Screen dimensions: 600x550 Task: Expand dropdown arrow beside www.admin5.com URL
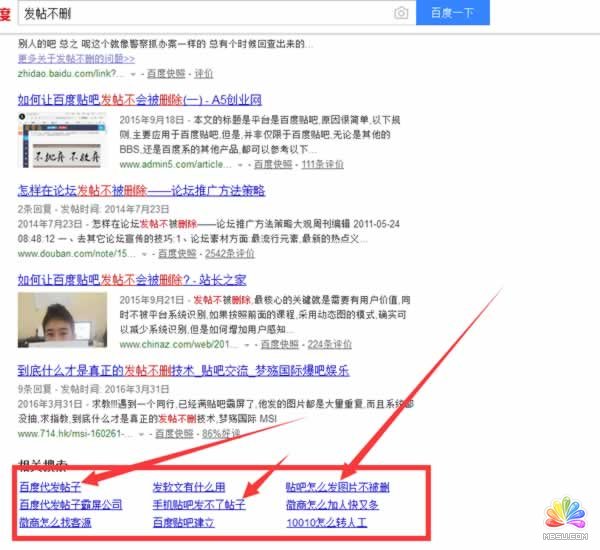242,164
